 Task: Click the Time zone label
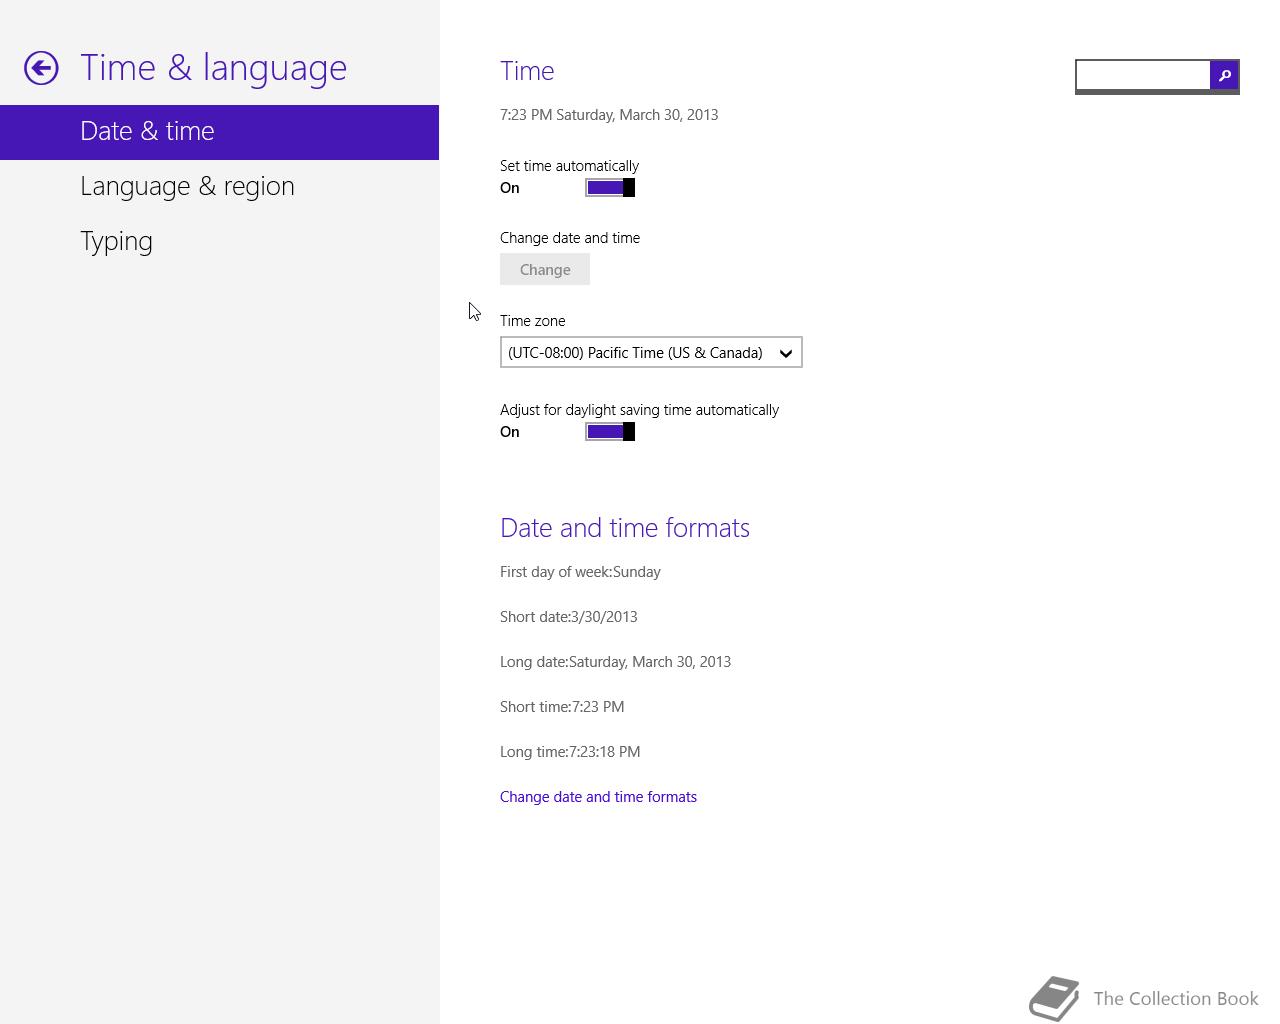[x=532, y=321]
